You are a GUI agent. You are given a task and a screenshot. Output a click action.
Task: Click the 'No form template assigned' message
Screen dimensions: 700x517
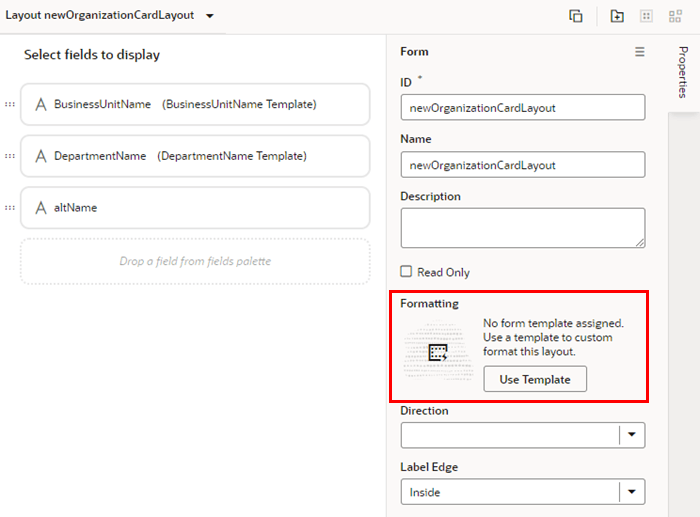pyautogui.click(x=554, y=337)
